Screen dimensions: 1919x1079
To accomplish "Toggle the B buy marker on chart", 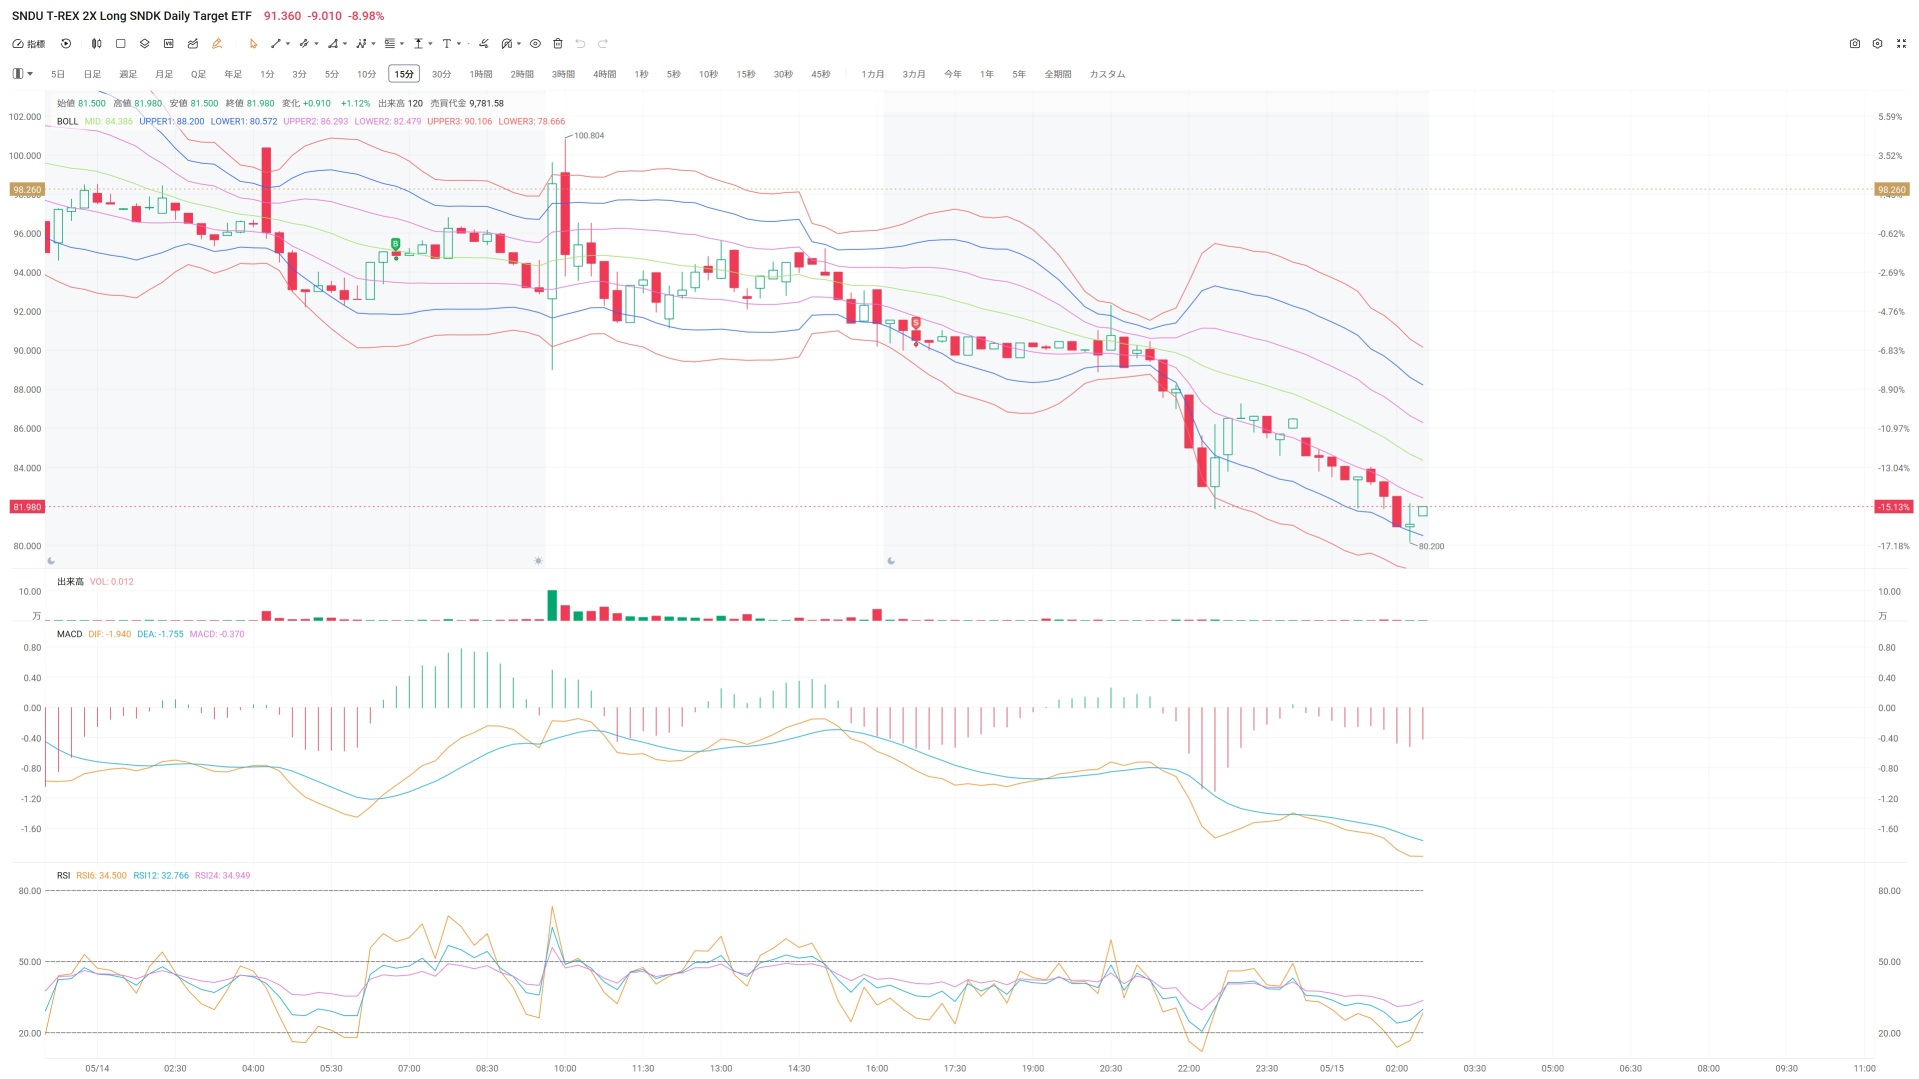I will tap(395, 244).
